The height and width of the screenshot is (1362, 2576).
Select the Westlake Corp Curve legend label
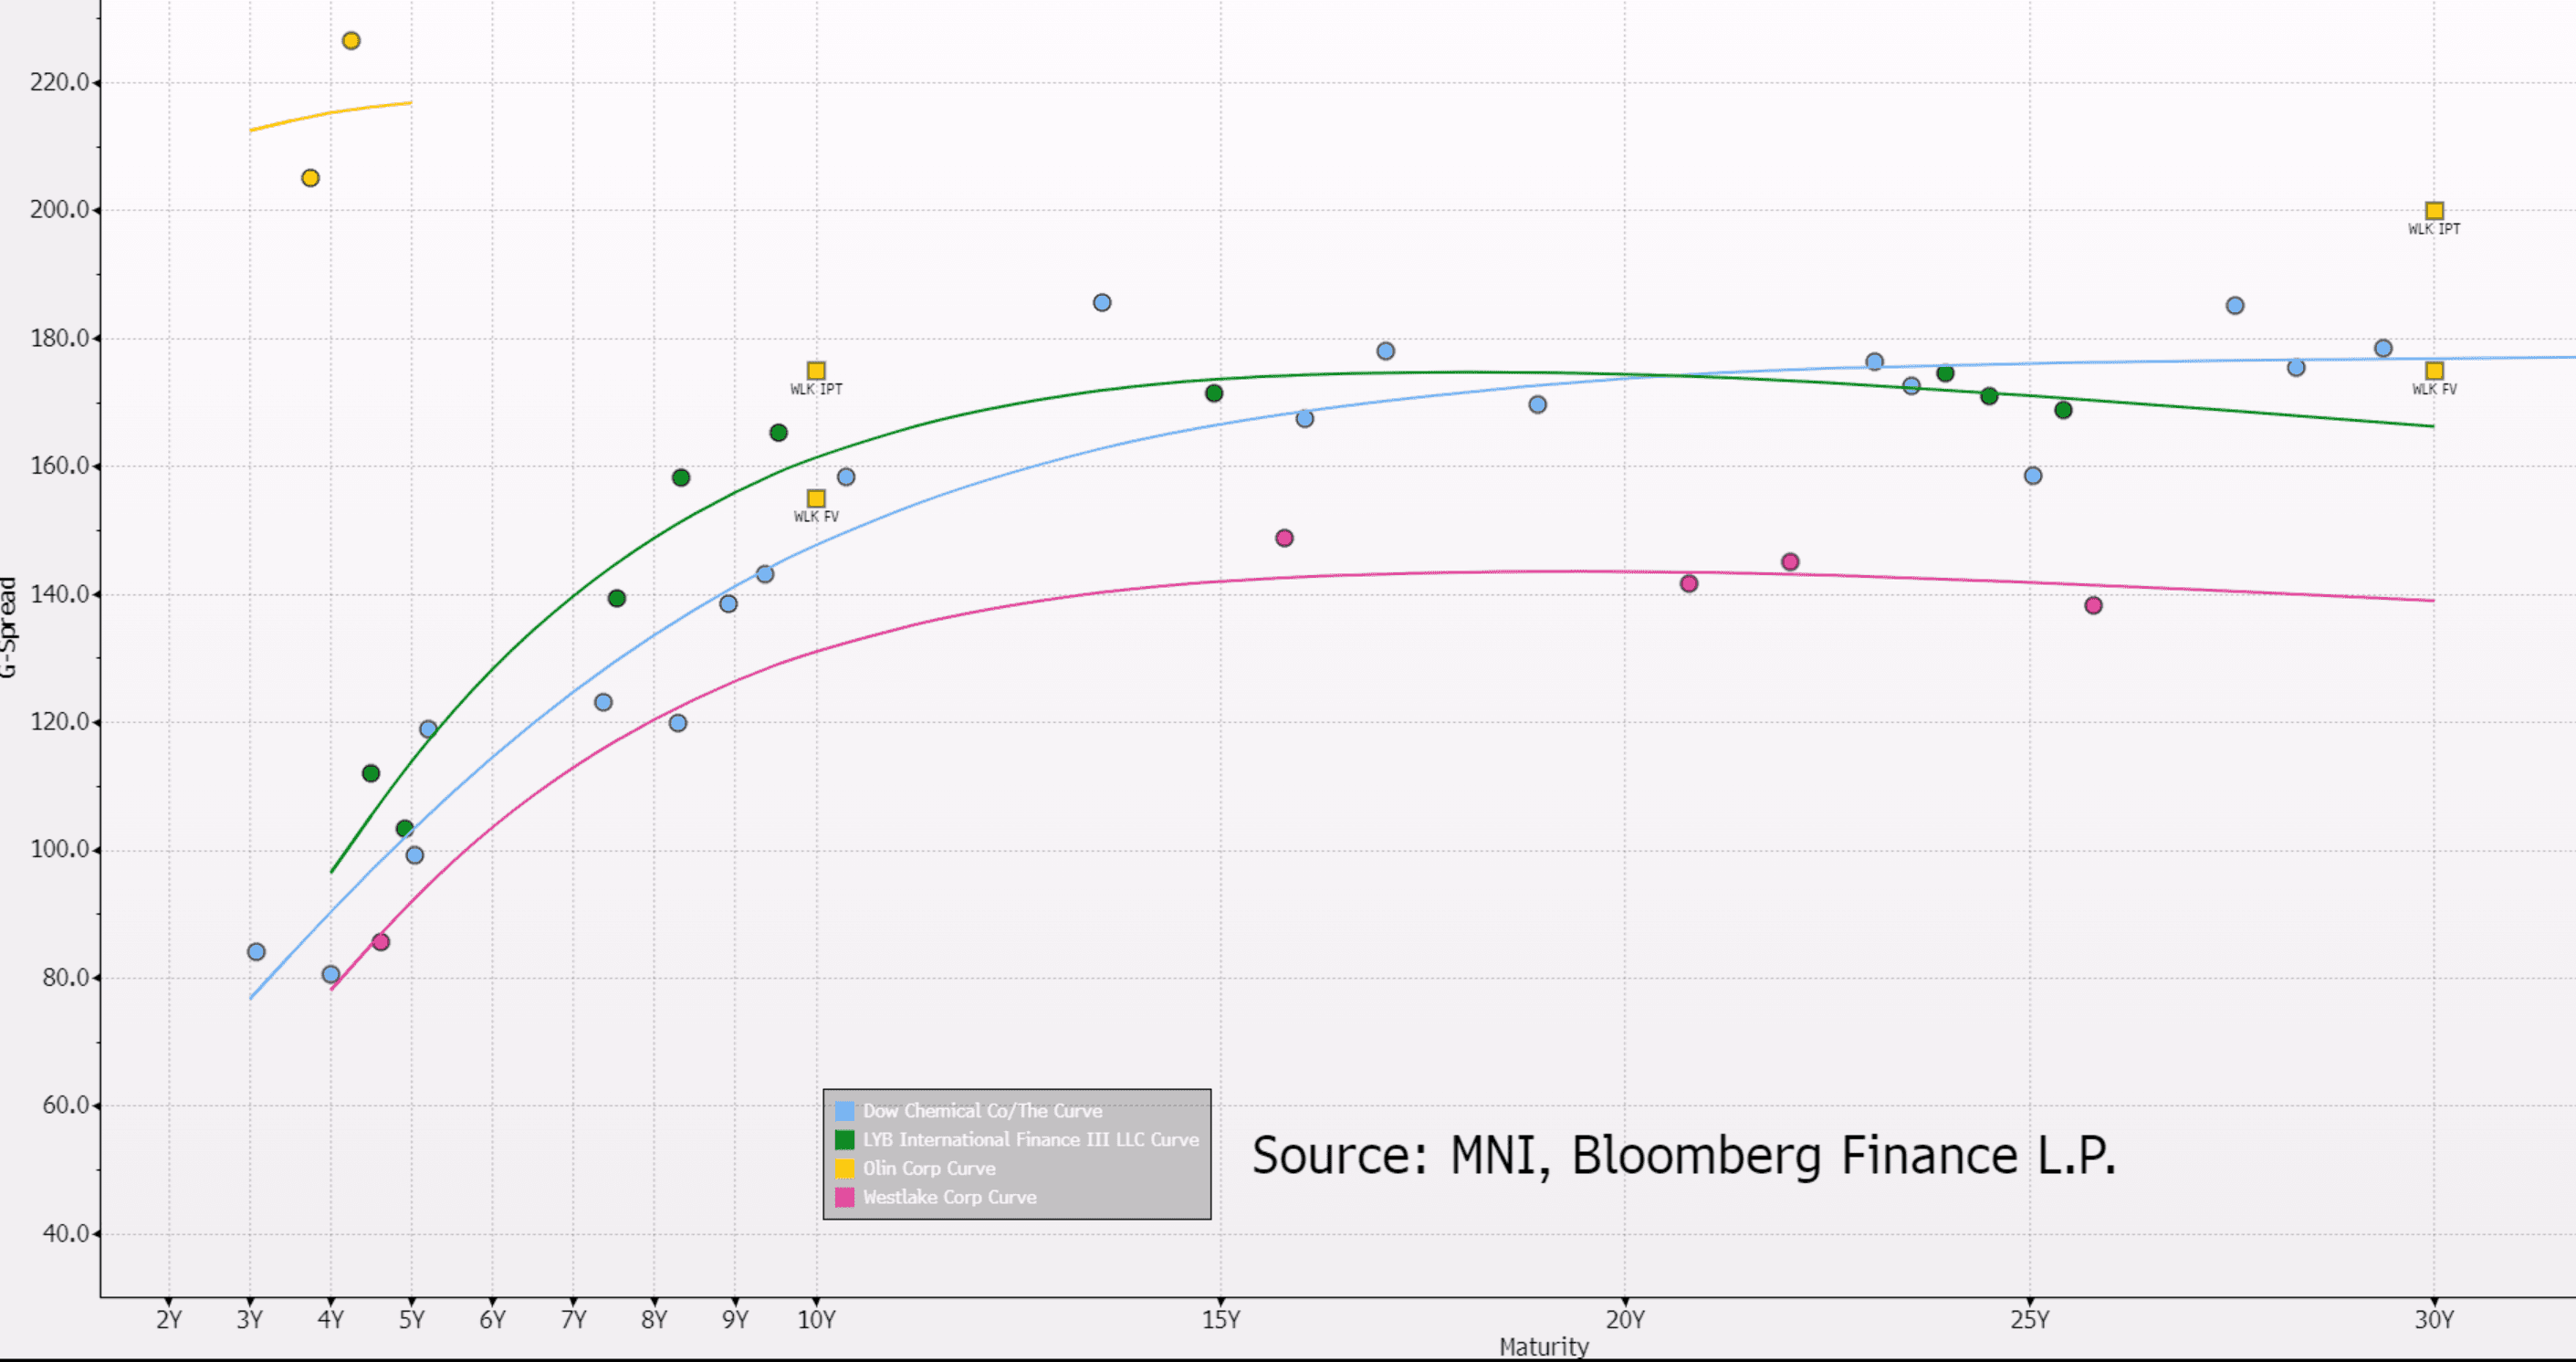pos(949,1198)
